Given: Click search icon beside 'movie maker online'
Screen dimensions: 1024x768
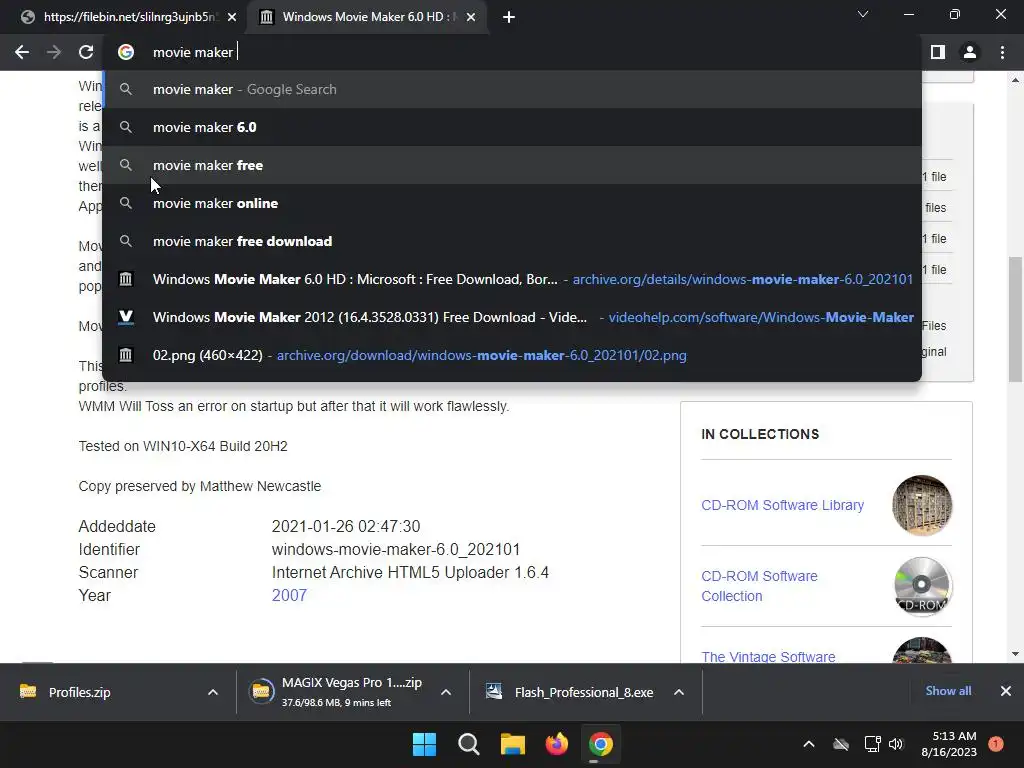Looking at the screenshot, I should point(126,203).
